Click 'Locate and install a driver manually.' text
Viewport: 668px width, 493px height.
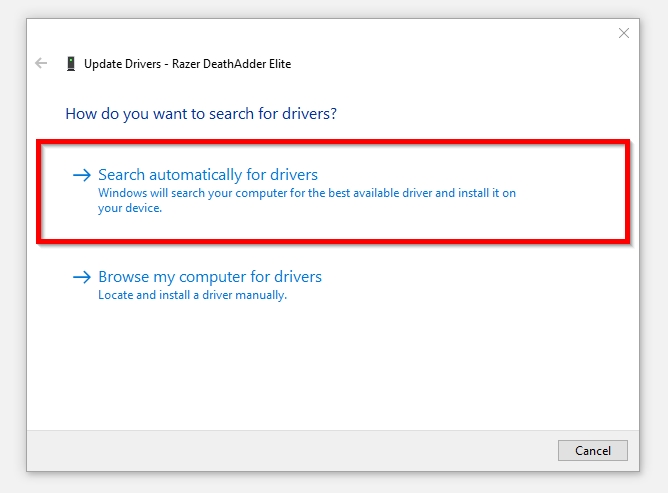pos(193,295)
